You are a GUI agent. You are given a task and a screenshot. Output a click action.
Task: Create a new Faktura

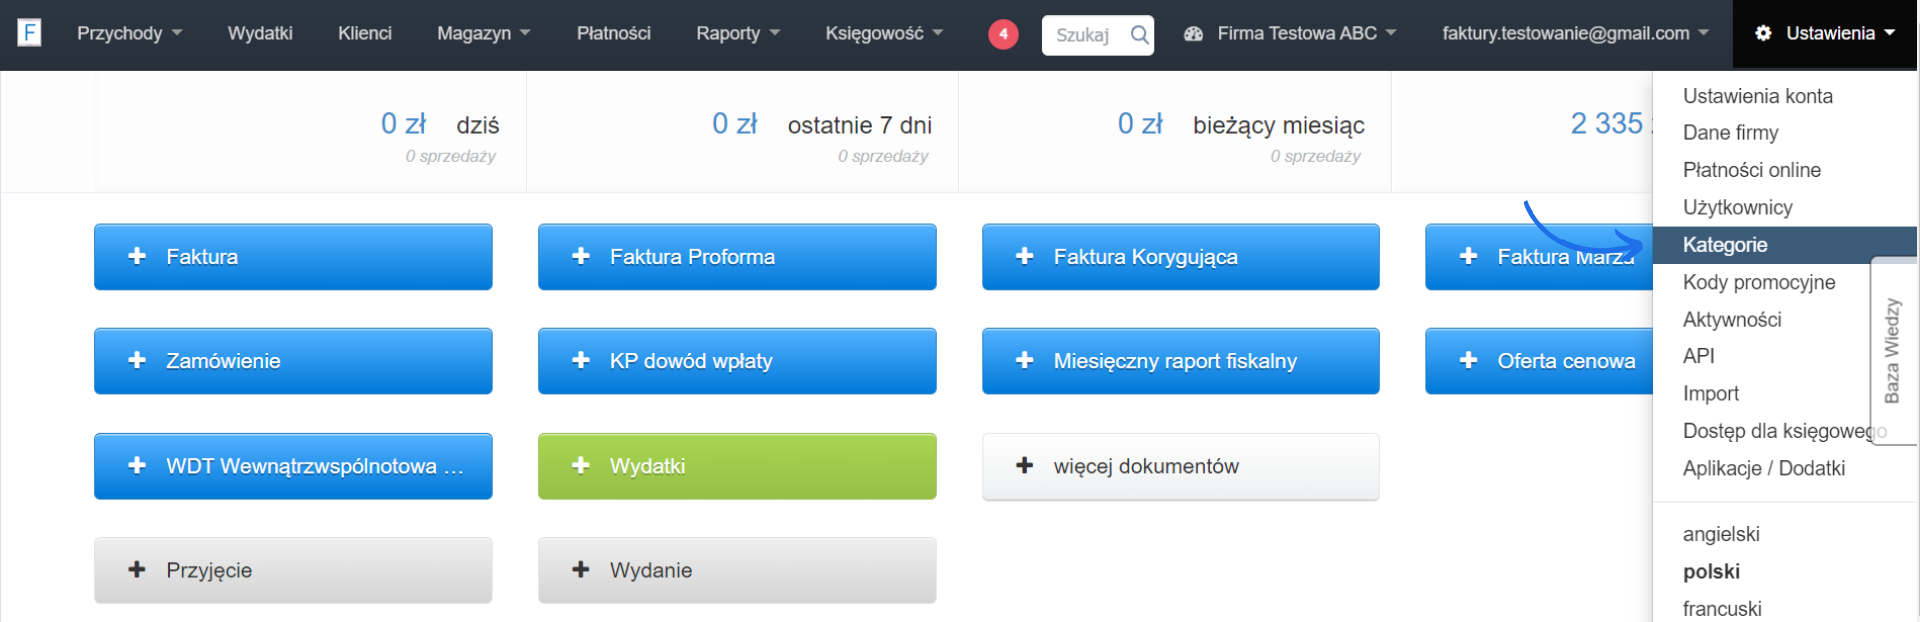pyautogui.click(x=293, y=257)
